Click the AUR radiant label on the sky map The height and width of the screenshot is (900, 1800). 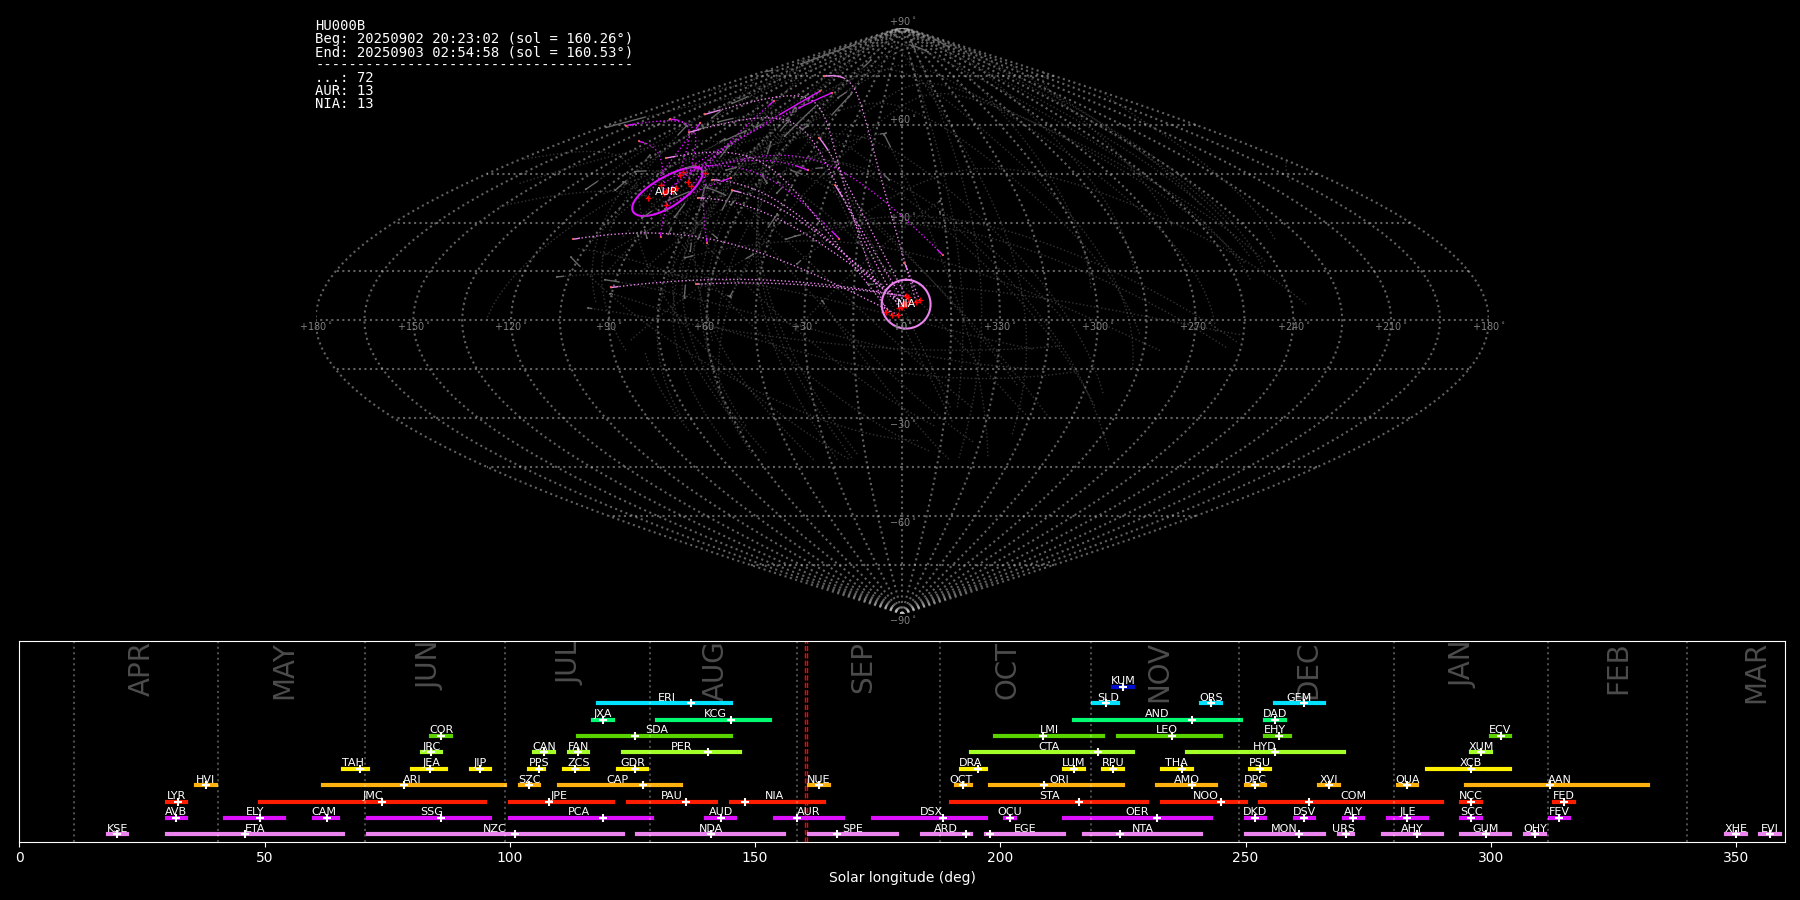[666, 191]
